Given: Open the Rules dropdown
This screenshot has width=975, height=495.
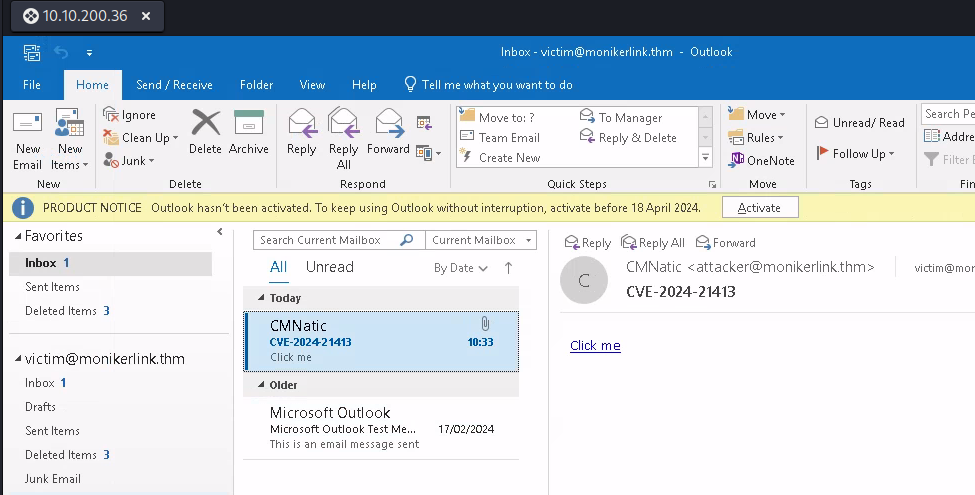Looking at the screenshot, I should (x=756, y=137).
